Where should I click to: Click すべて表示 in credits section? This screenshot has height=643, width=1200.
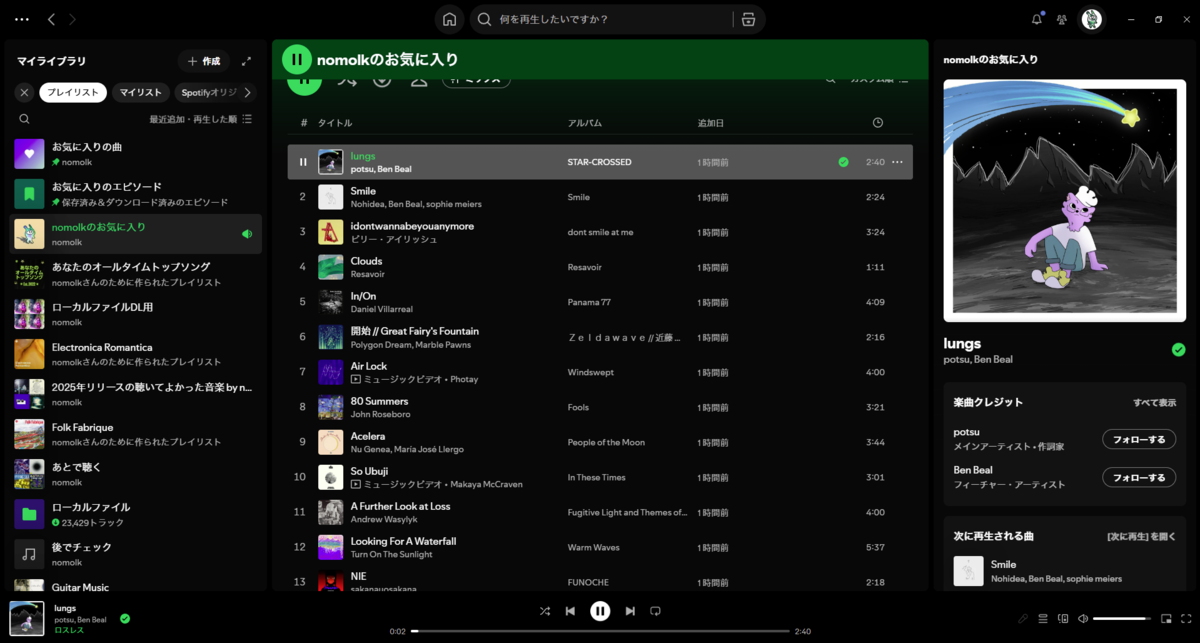click(1154, 402)
